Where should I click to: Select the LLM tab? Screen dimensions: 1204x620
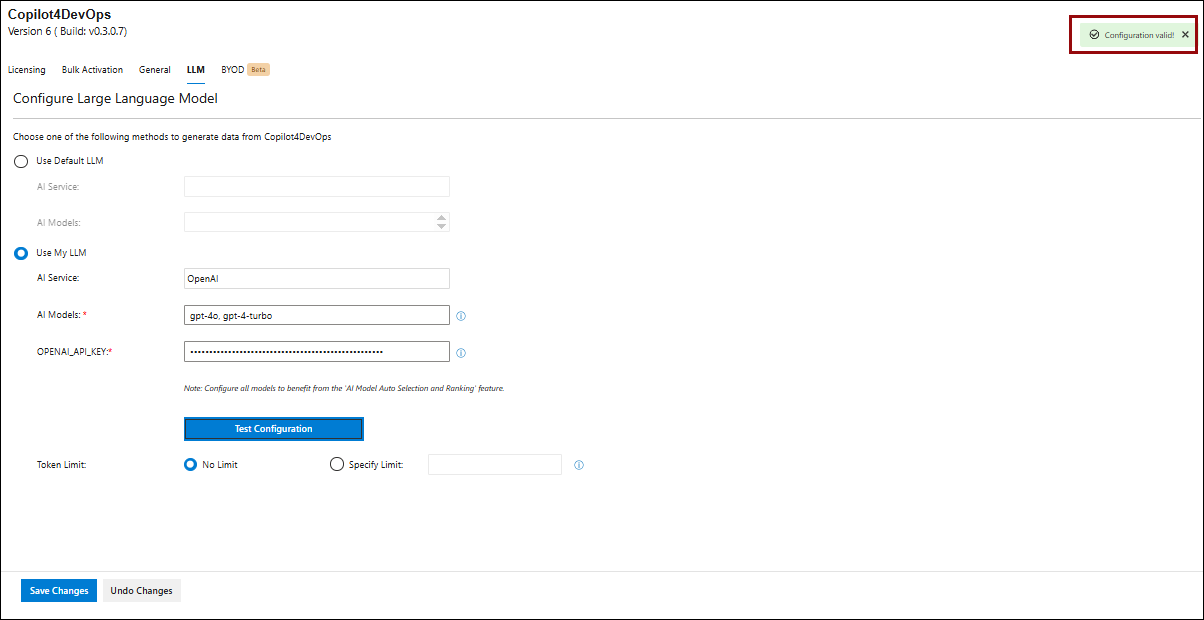tap(195, 70)
